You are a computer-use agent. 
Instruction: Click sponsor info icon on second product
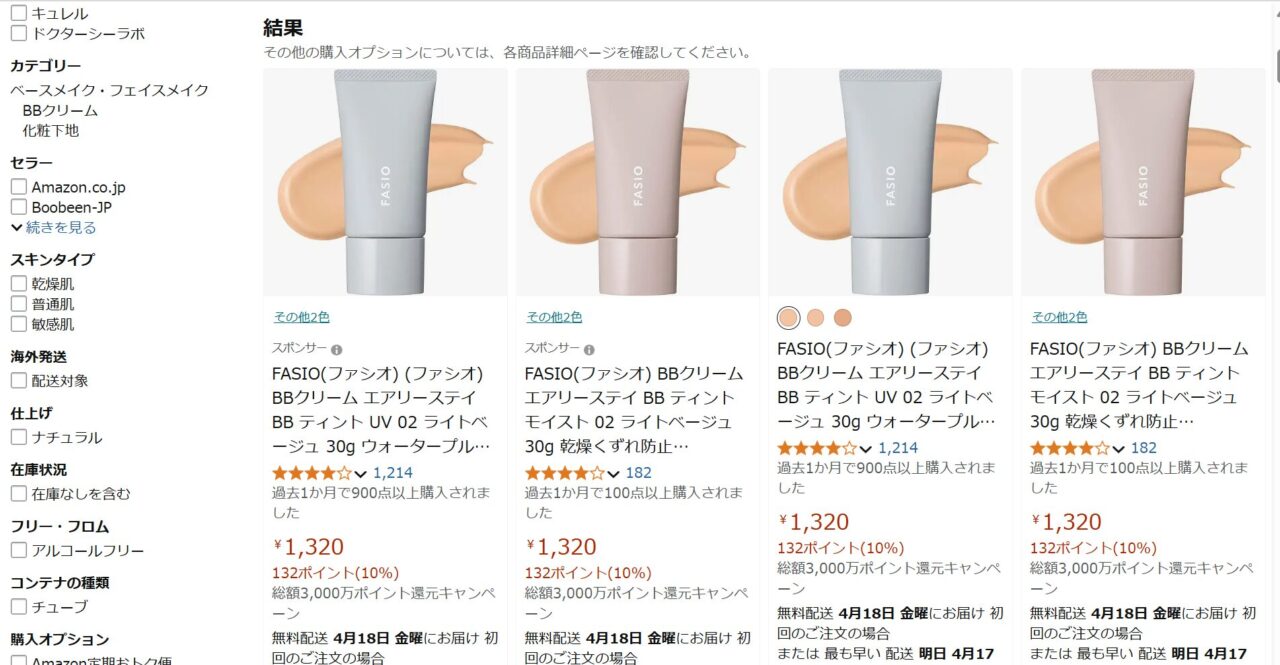coord(589,350)
